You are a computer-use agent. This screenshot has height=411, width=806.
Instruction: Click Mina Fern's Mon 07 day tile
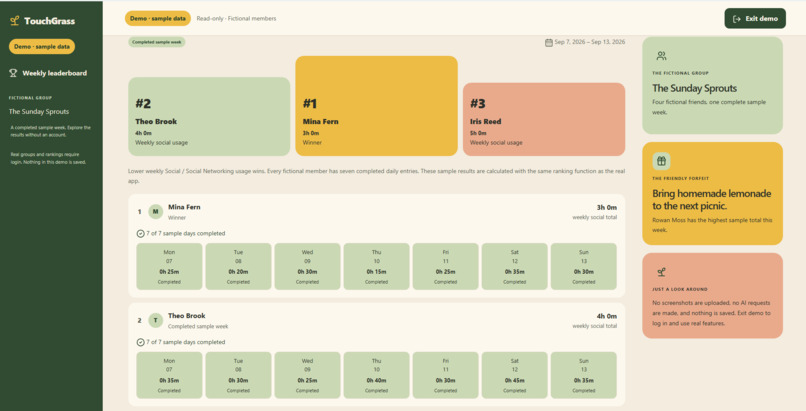[x=169, y=267]
